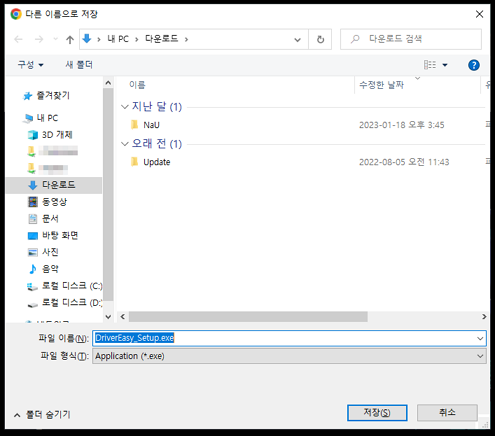Sort by the 이름 column header
This screenshot has width=495, height=436.
pos(137,85)
